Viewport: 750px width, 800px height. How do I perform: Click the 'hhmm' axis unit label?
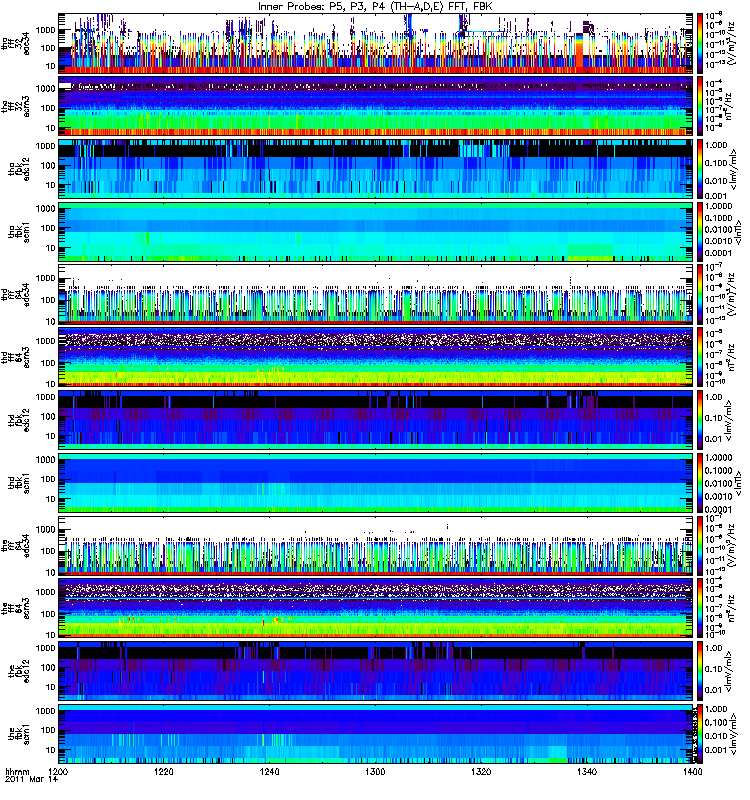point(17,771)
